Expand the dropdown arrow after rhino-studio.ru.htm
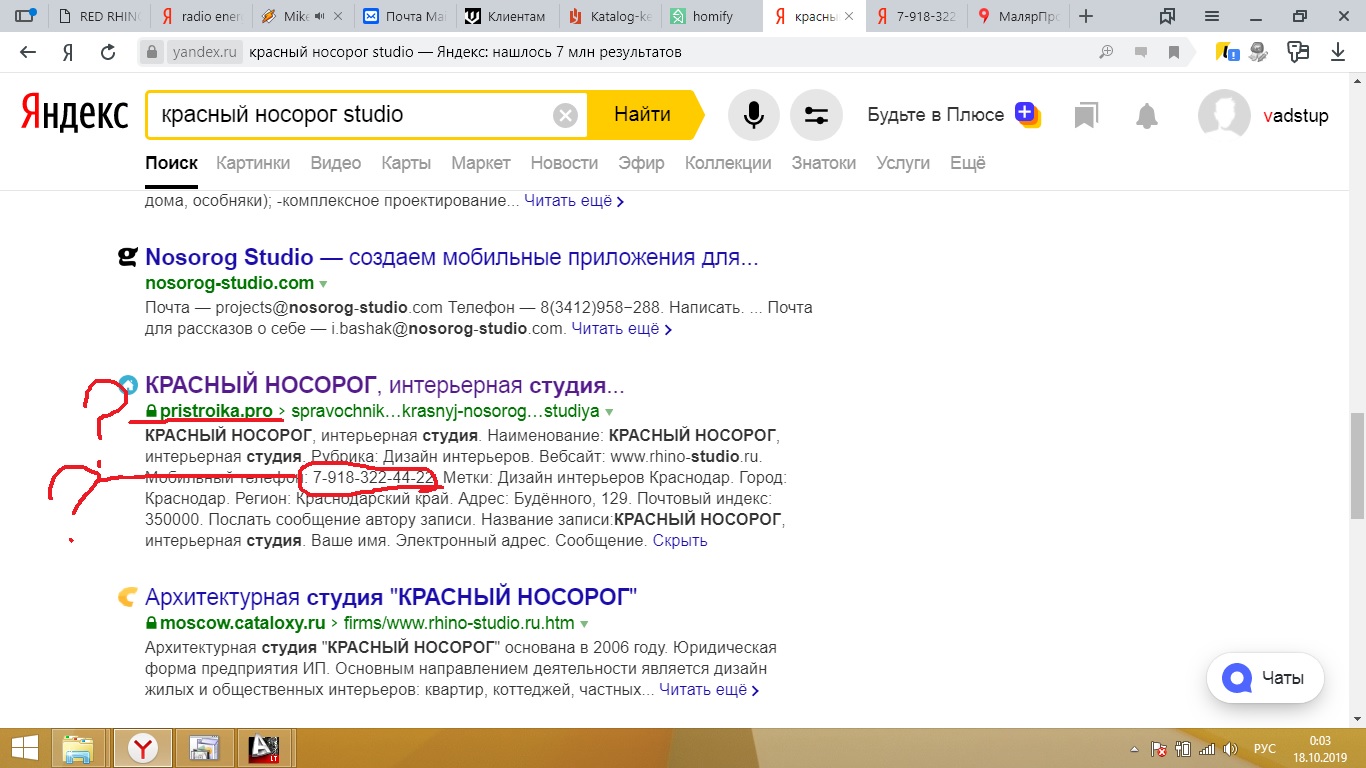This screenshot has width=1366, height=768. (x=584, y=624)
